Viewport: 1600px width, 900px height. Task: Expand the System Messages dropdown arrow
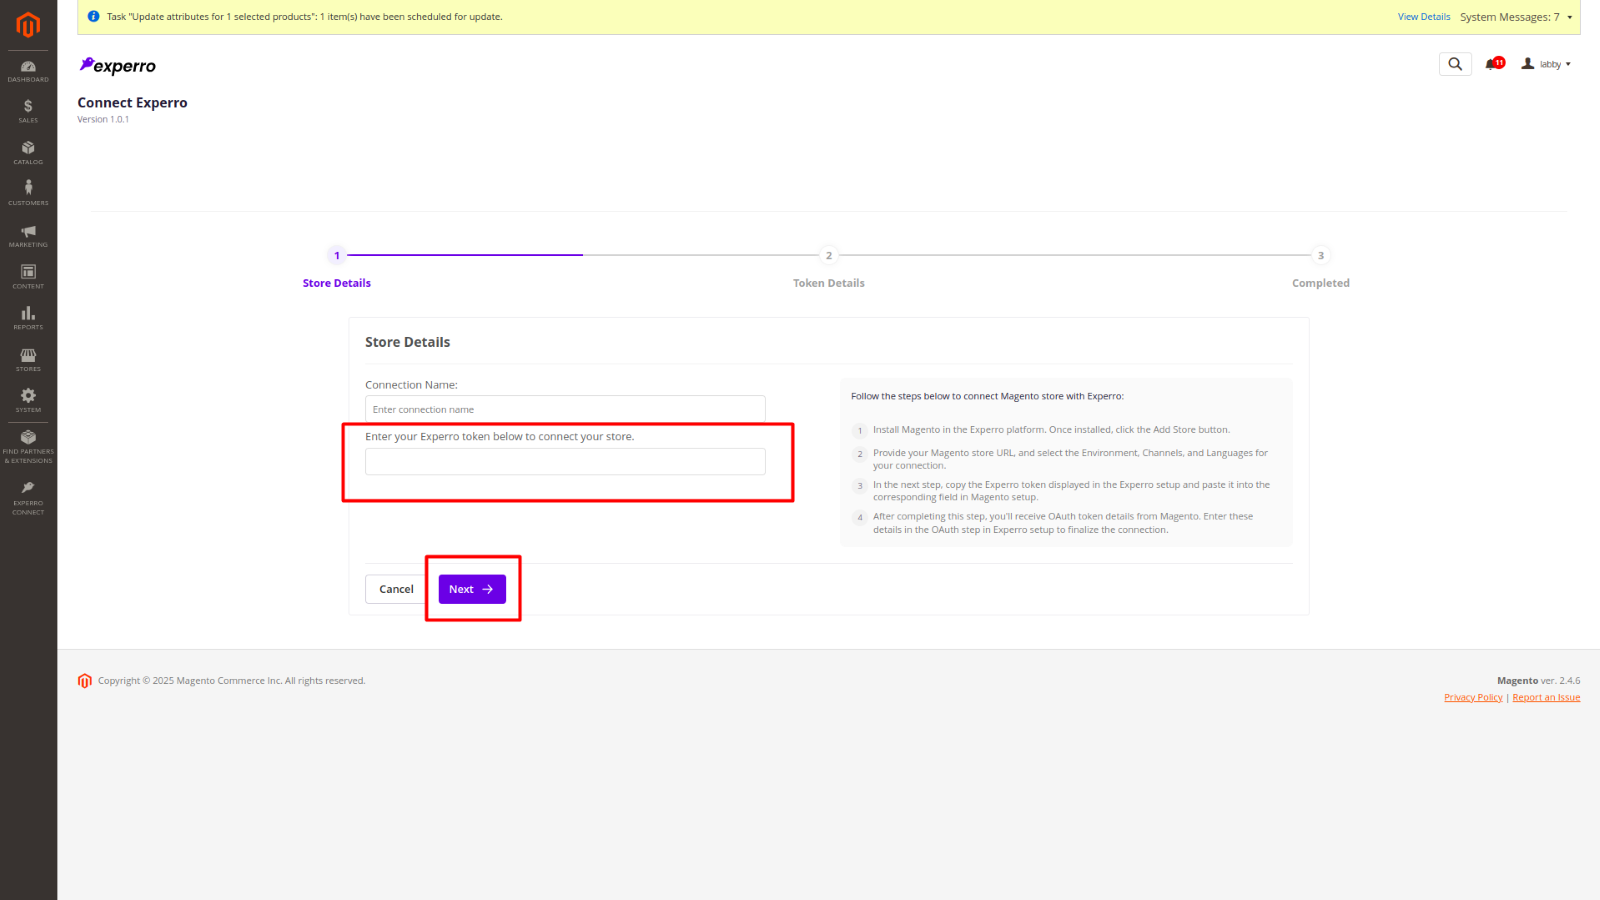point(1570,17)
